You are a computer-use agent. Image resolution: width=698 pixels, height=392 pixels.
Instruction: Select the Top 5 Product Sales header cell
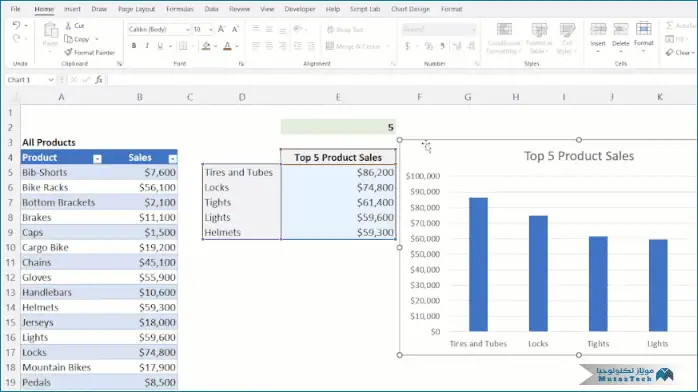coord(338,157)
